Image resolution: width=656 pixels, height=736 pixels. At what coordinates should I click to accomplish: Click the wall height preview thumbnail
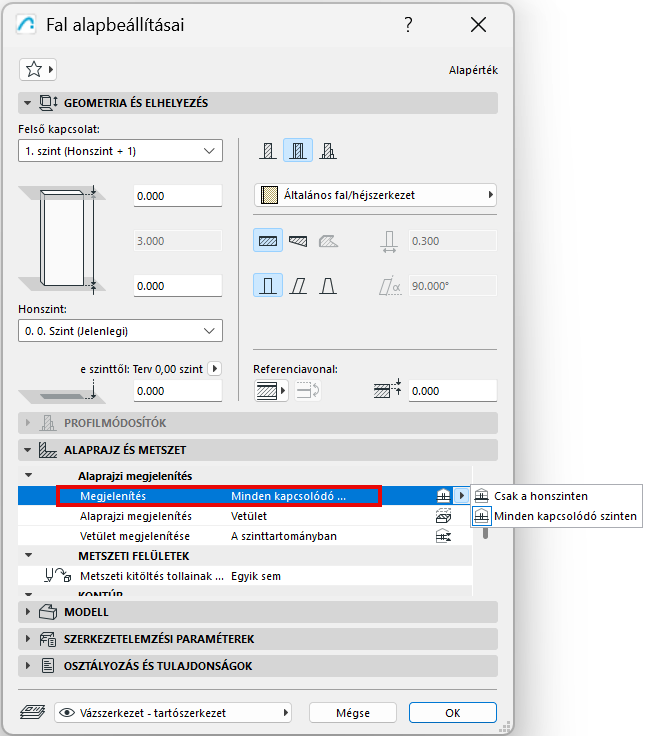[x=62, y=240]
